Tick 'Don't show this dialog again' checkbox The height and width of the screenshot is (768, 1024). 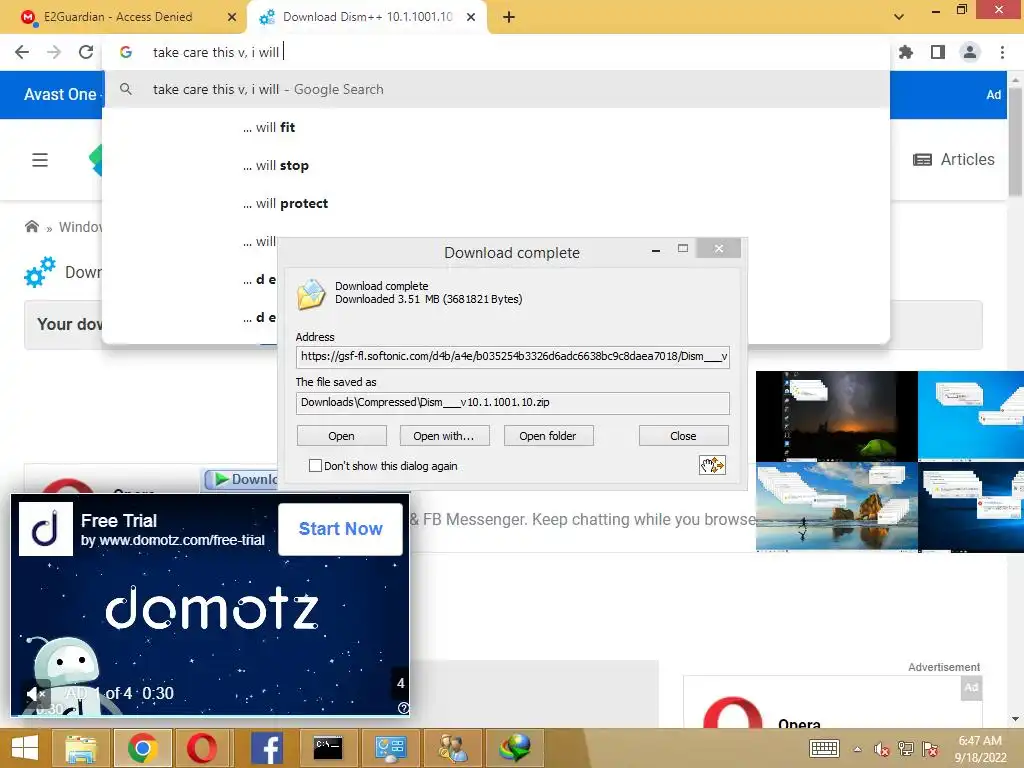(x=315, y=466)
